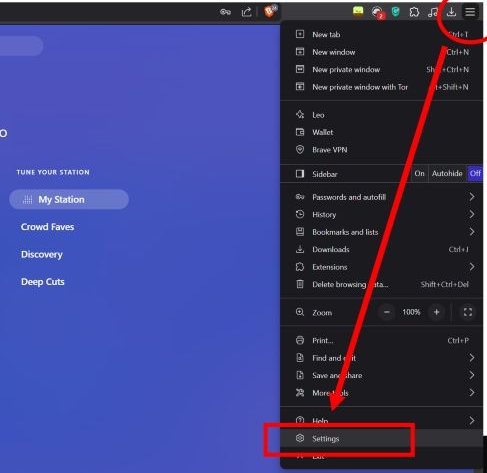Open Leo AI assistant menu item
Image resolution: width=487 pixels, height=473 pixels.
[381, 115]
